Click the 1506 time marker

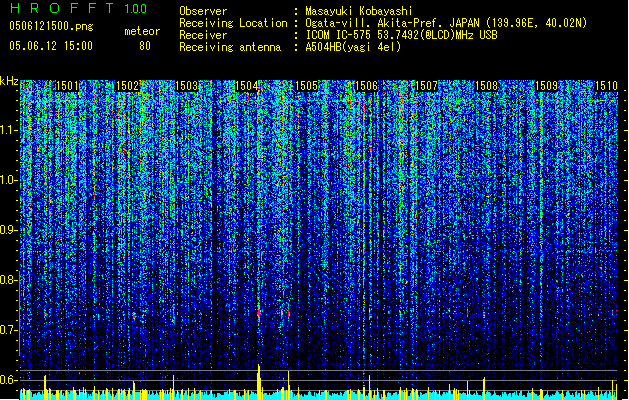pyautogui.click(x=367, y=86)
